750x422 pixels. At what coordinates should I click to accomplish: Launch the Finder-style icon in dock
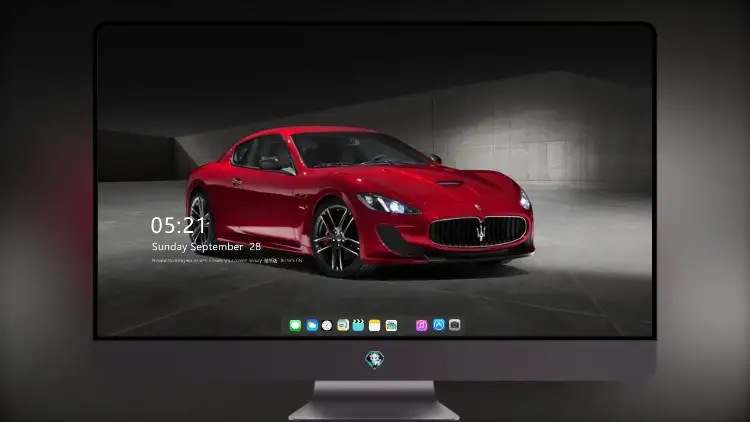point(343,325)
